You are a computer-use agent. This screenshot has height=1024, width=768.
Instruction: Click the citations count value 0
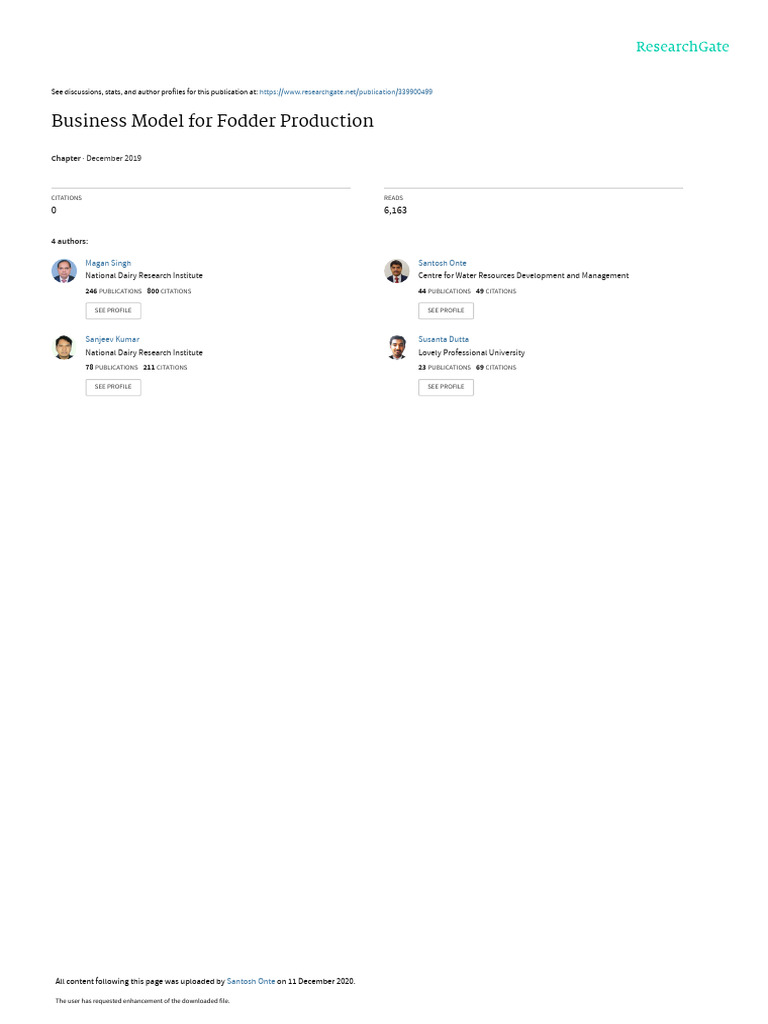click(x=54, y=210)
